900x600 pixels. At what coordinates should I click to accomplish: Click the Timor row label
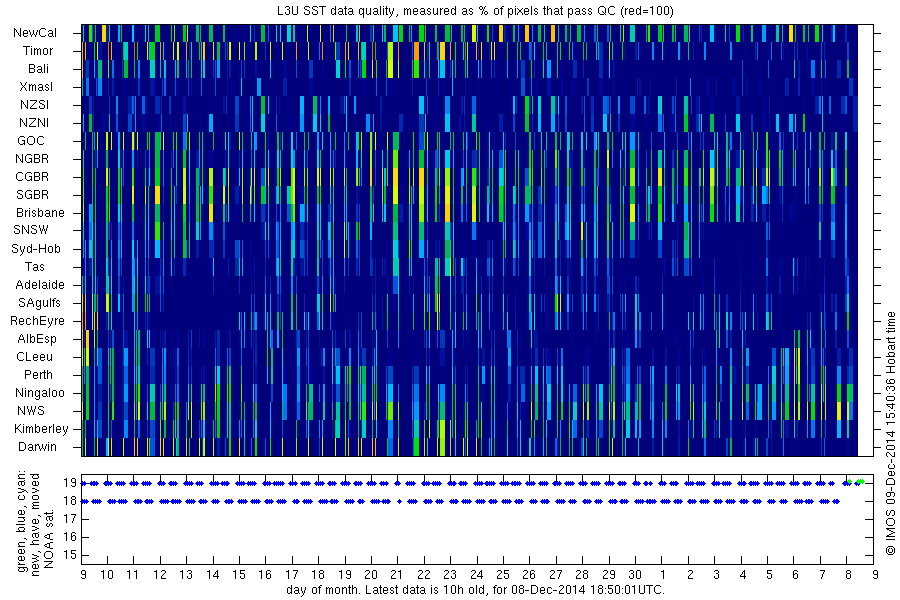point(38,51)
